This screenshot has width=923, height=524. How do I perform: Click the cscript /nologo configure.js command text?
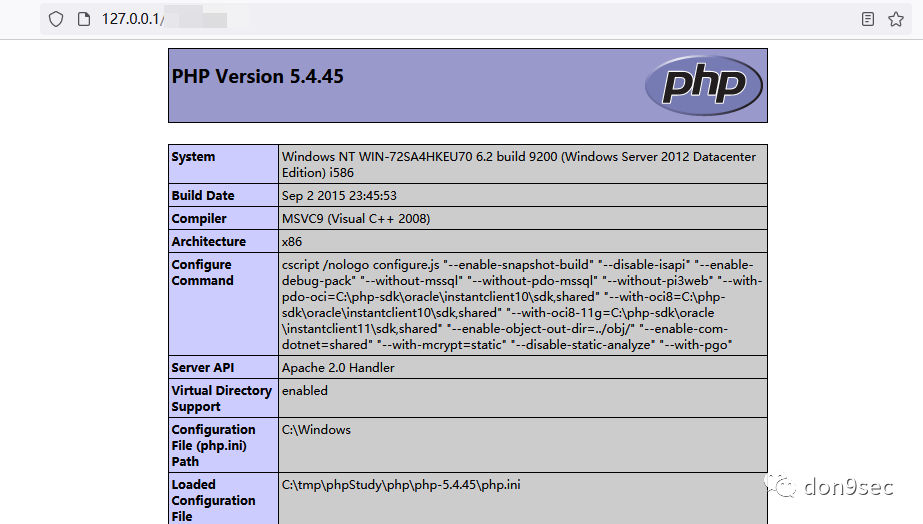pyautogui.click(x=523, y=304)
